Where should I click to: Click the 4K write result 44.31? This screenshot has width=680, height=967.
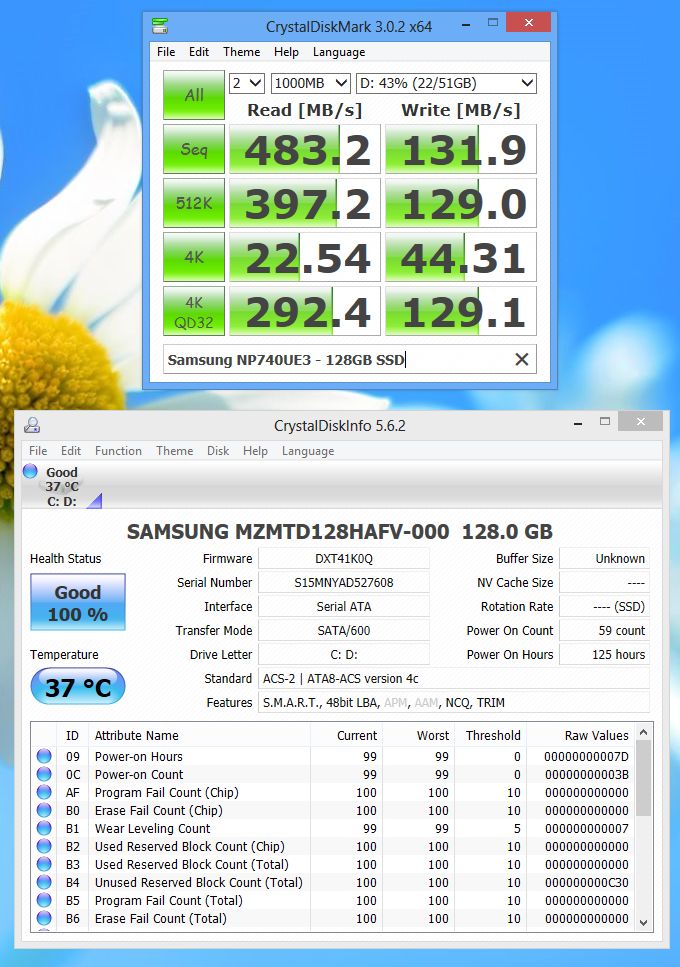(461, 257)
